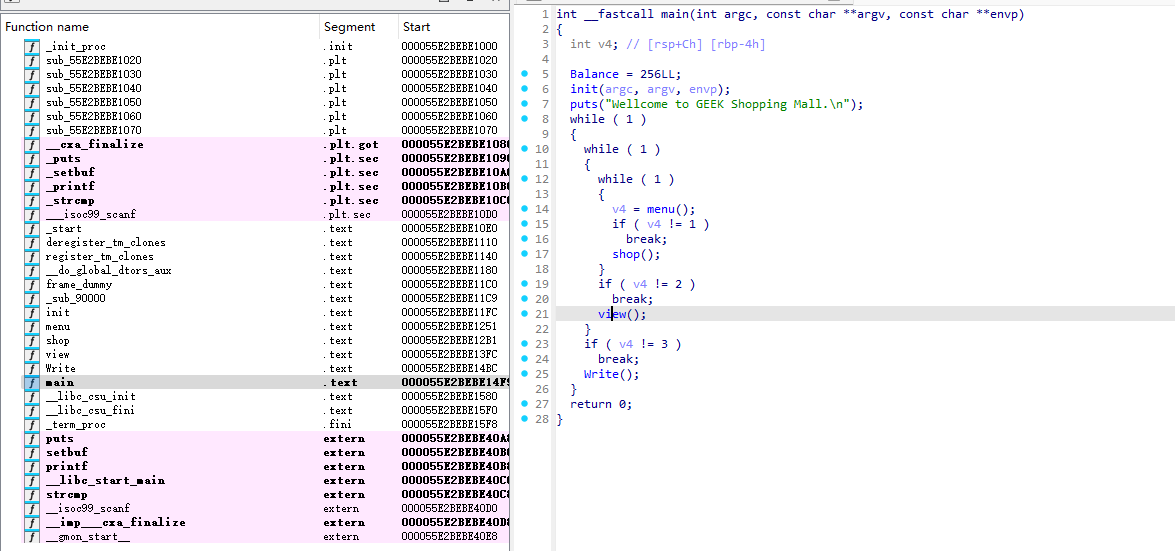Sort list by Function name column header
The width and height of the screenshot is (1175, 551).
[x=160, y=27]
